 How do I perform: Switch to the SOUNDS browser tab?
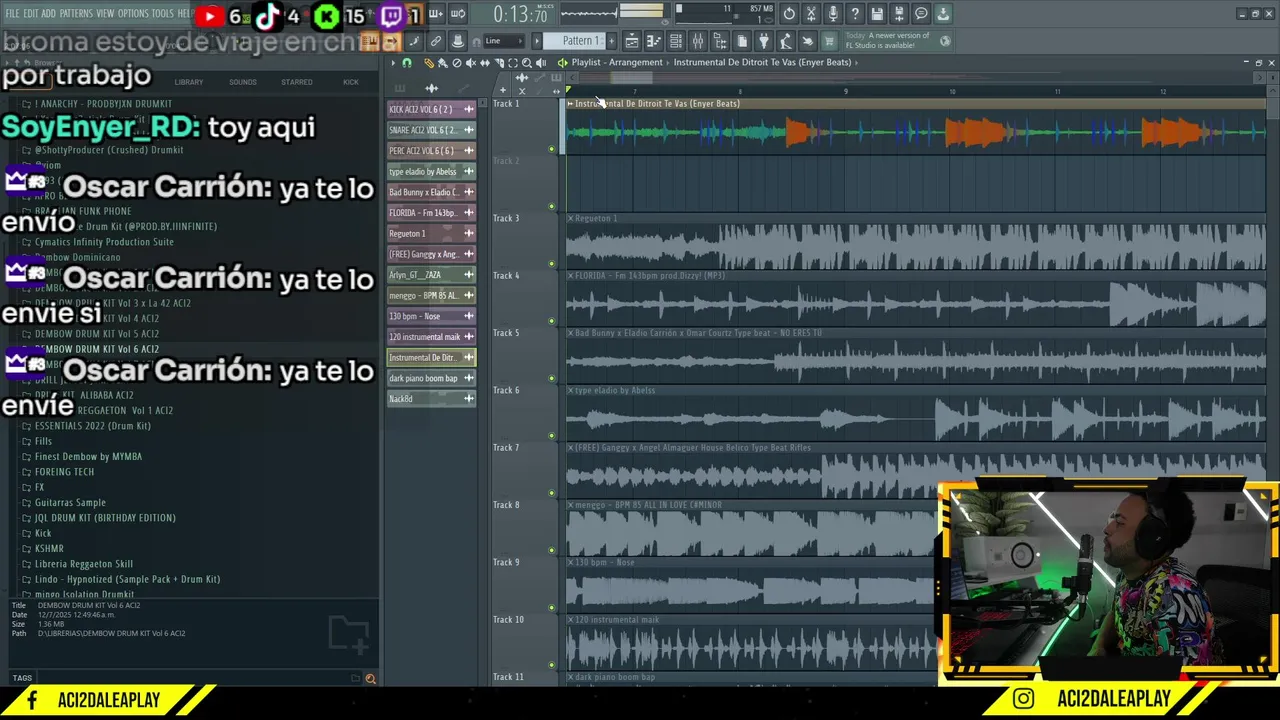[x=243, y=82]
